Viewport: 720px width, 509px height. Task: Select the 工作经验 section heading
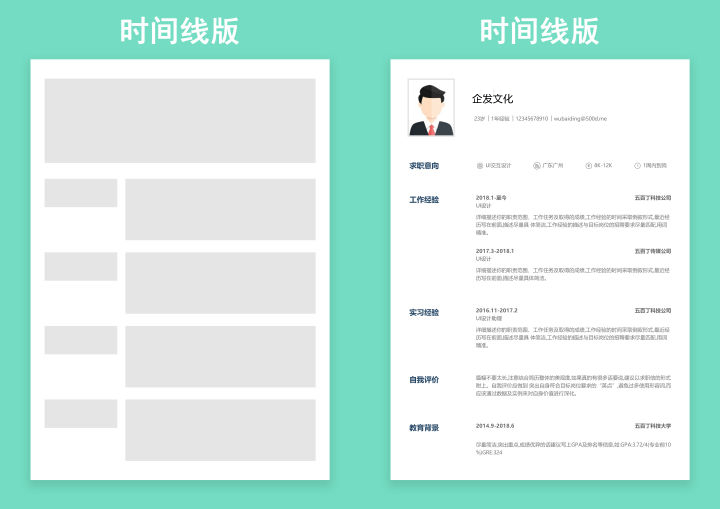click(423, 199)
